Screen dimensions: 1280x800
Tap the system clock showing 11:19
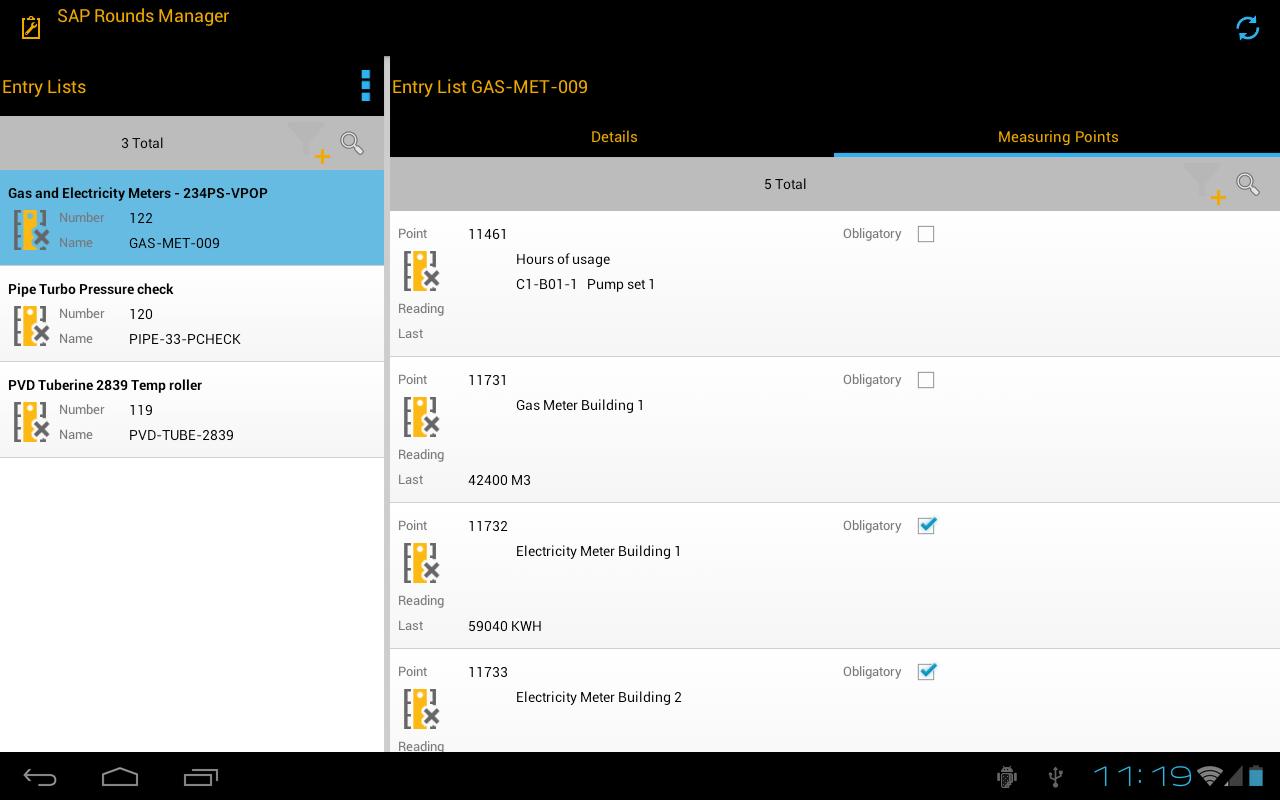pos(1142,776)
